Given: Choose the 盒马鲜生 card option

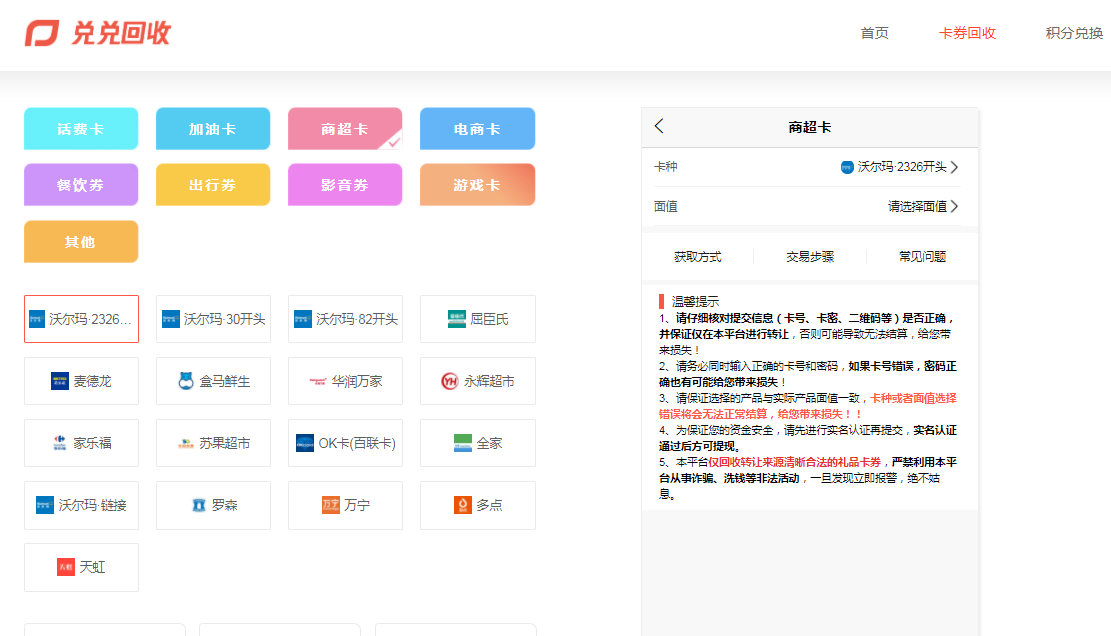Looking at the screenshot, I should (x=213, y=381).
